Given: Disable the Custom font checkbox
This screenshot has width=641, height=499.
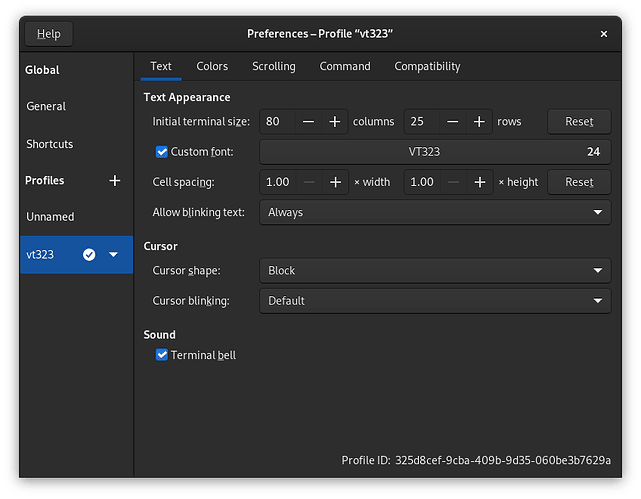Looking at the screenshot, I should pos(162,152).
